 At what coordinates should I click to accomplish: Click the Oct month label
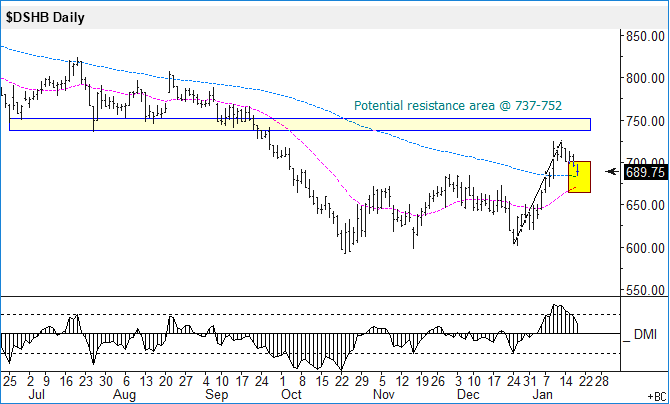click(291, 394)
